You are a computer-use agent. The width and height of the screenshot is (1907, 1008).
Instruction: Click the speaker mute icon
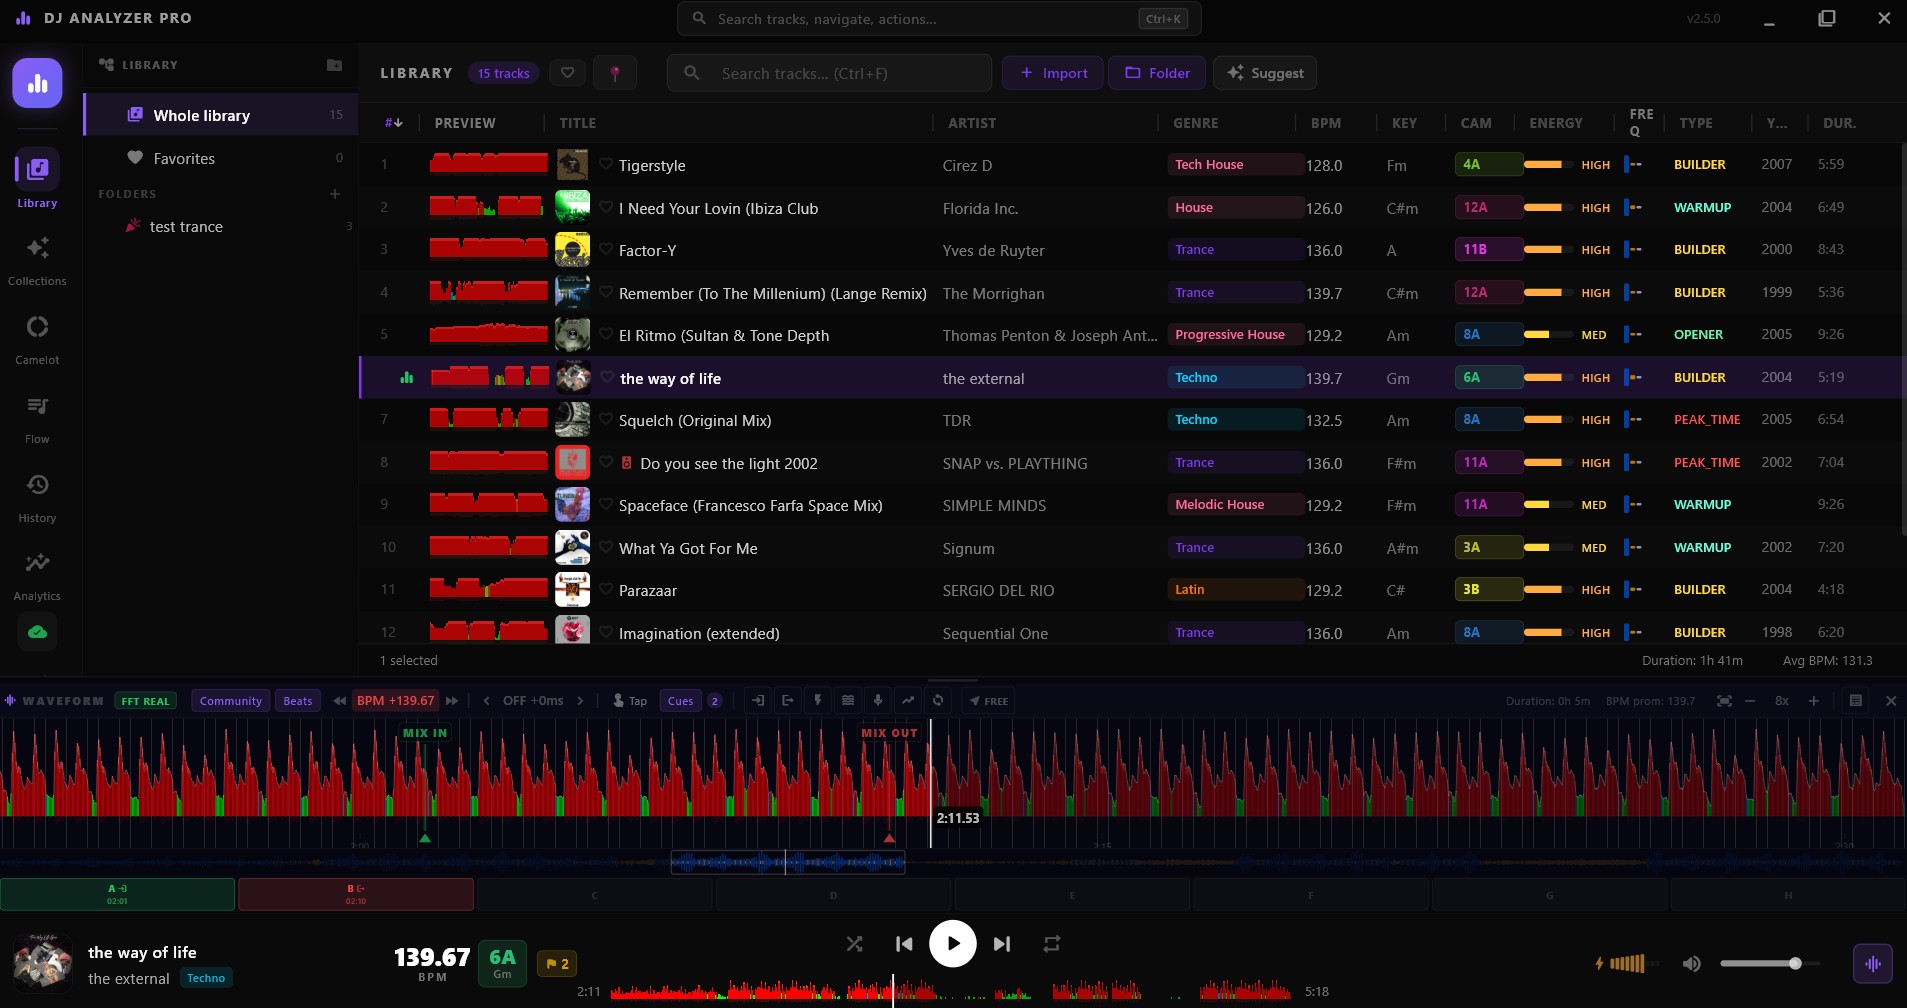pyautogui.click(x=1691, y=964)
